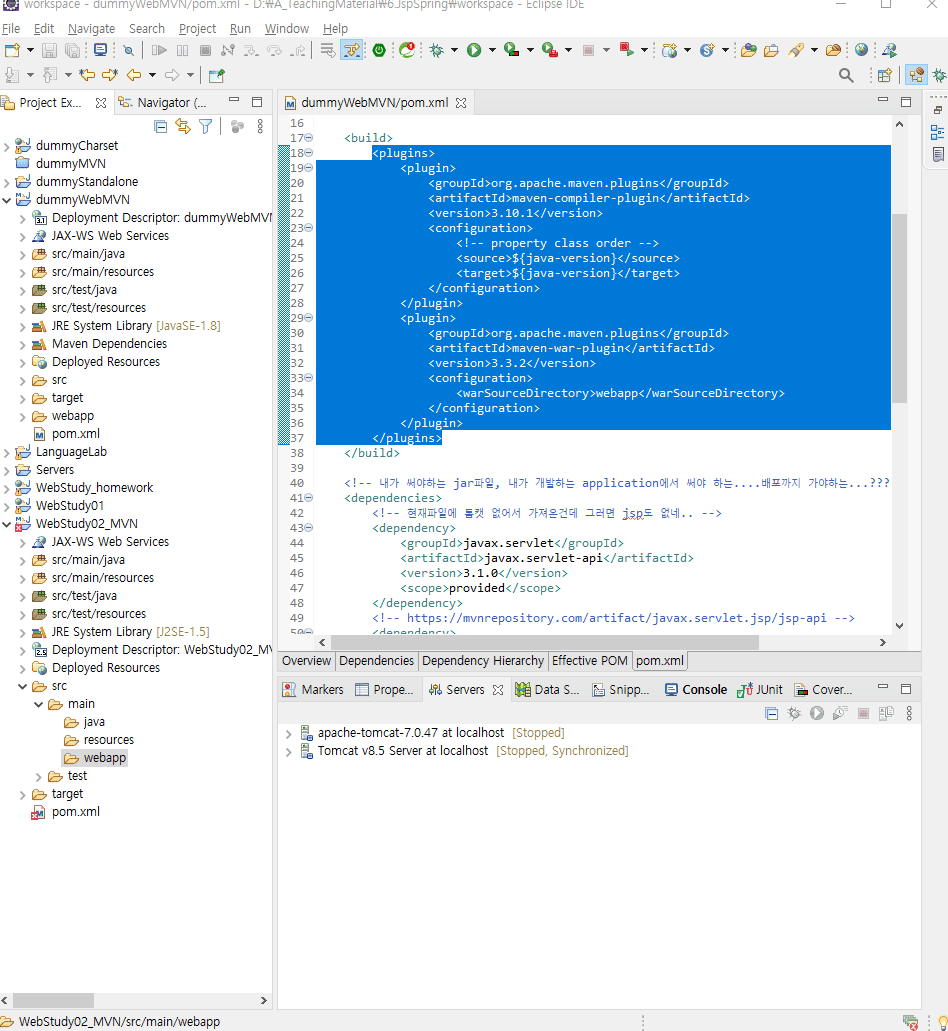The image size is (948, 1031).
Task: Open Project Explorer view menu dots
Action: point(260,126)
